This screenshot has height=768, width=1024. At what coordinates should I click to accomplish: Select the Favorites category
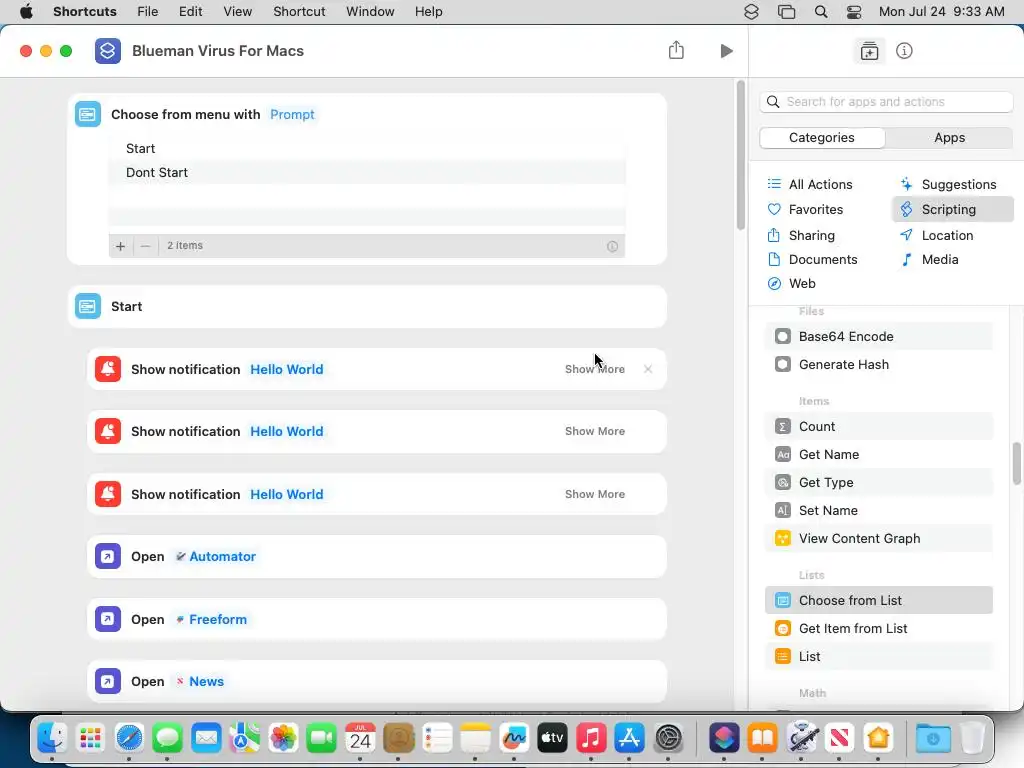coord(805,210)
